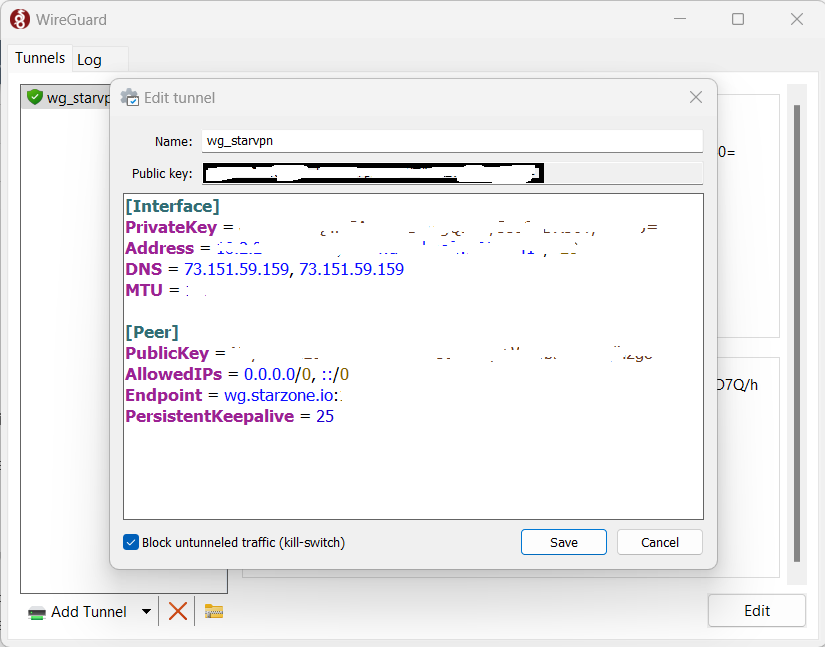The height and width of the screenshot is (647, 825).
Task: Open the Add Tunnel dropdown arrow
Action: pos(147,612)
